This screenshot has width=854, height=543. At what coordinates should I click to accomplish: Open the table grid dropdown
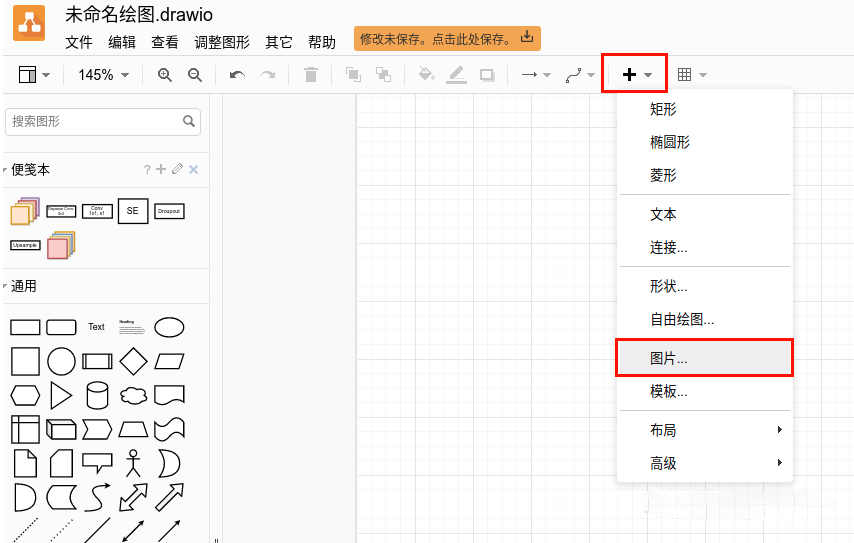pyautogui.click(x=692, y=75)
